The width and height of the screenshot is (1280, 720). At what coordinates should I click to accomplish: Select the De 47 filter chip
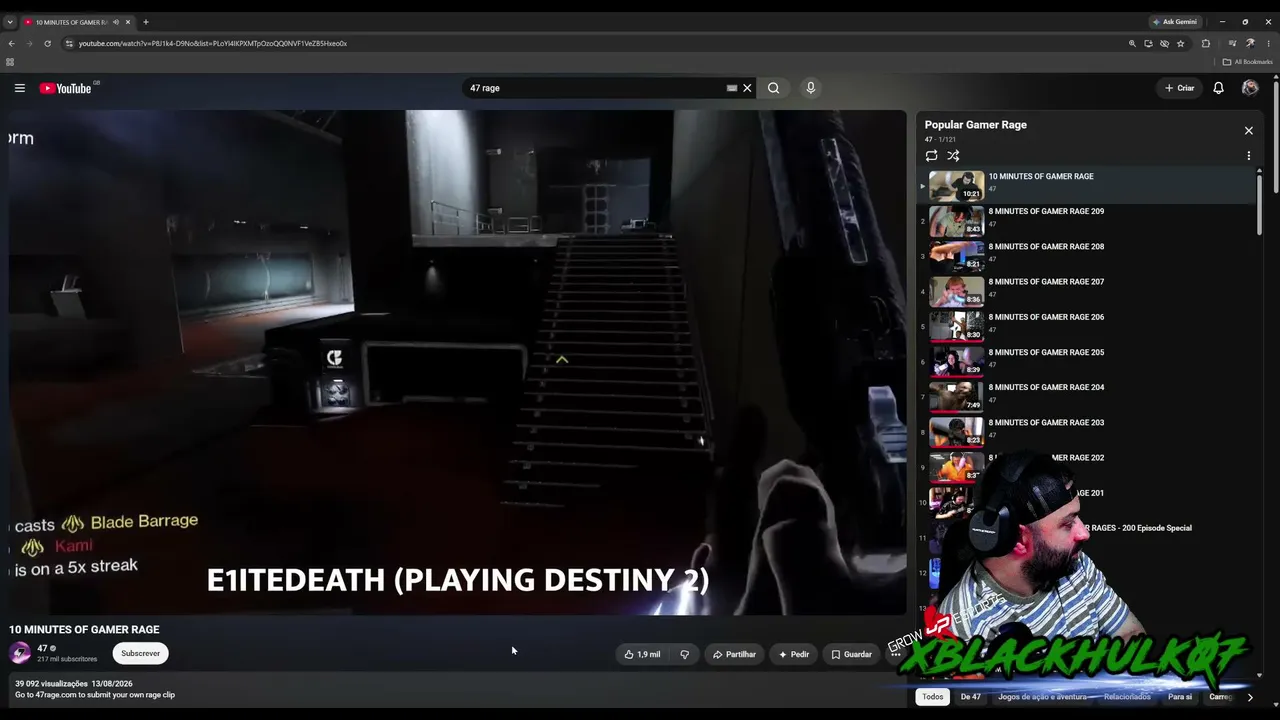971,697
